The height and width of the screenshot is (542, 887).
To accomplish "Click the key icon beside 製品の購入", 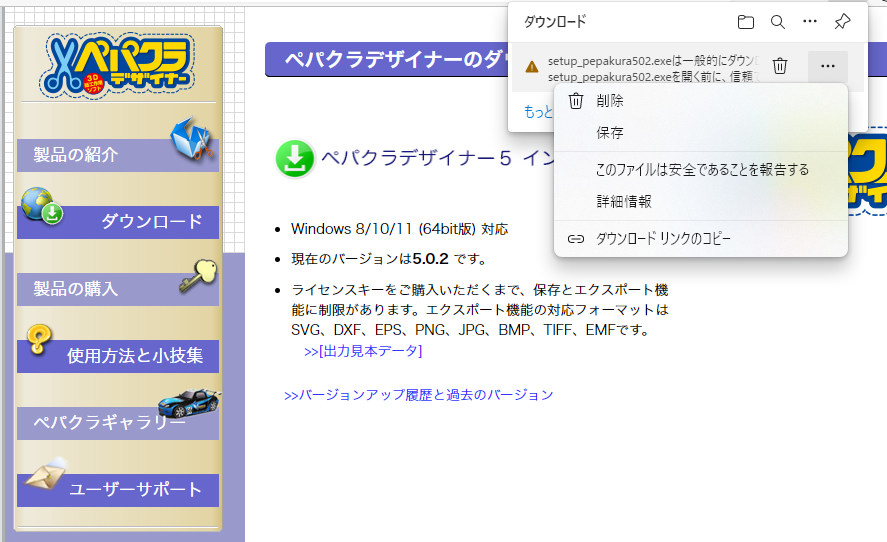I will [x=199, y=276].
